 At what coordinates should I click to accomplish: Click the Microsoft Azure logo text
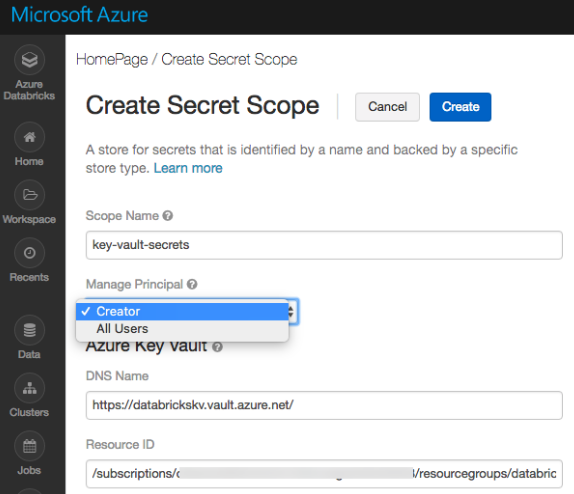pos(79,15)
